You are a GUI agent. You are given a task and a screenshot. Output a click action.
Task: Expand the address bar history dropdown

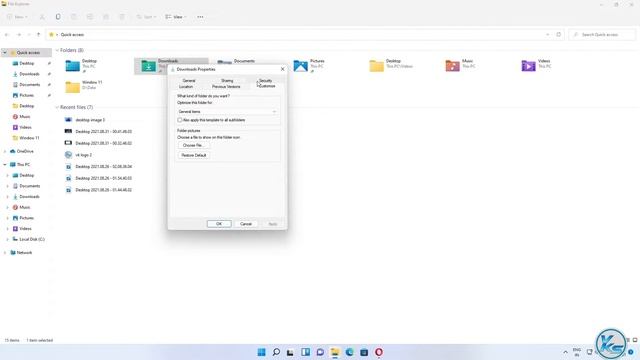pyautogui.click(x=547, y=35)
